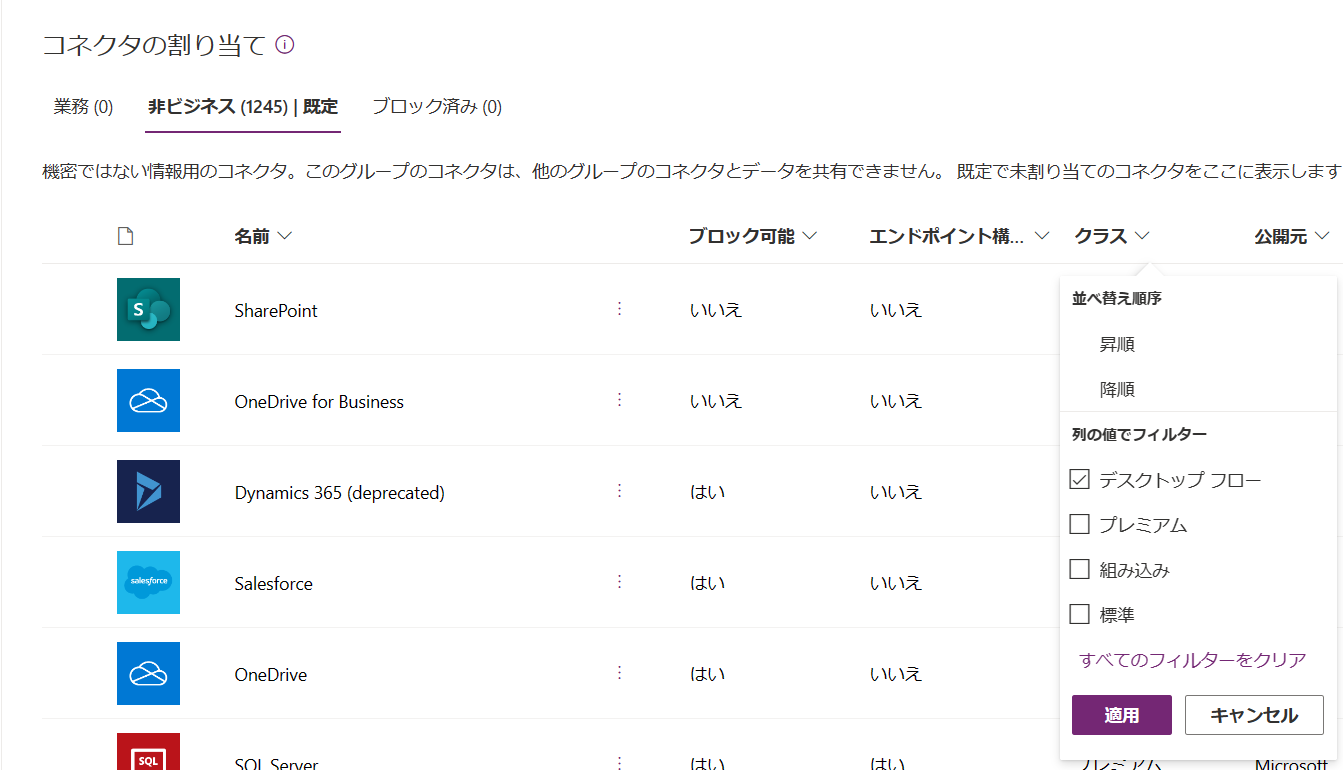
Task: Switch to the ブロック済み (0) tab
Action: coord(437,107)
